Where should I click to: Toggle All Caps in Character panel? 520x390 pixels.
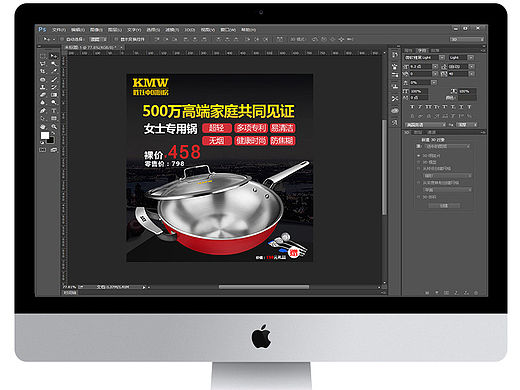(x=429, y=107)
